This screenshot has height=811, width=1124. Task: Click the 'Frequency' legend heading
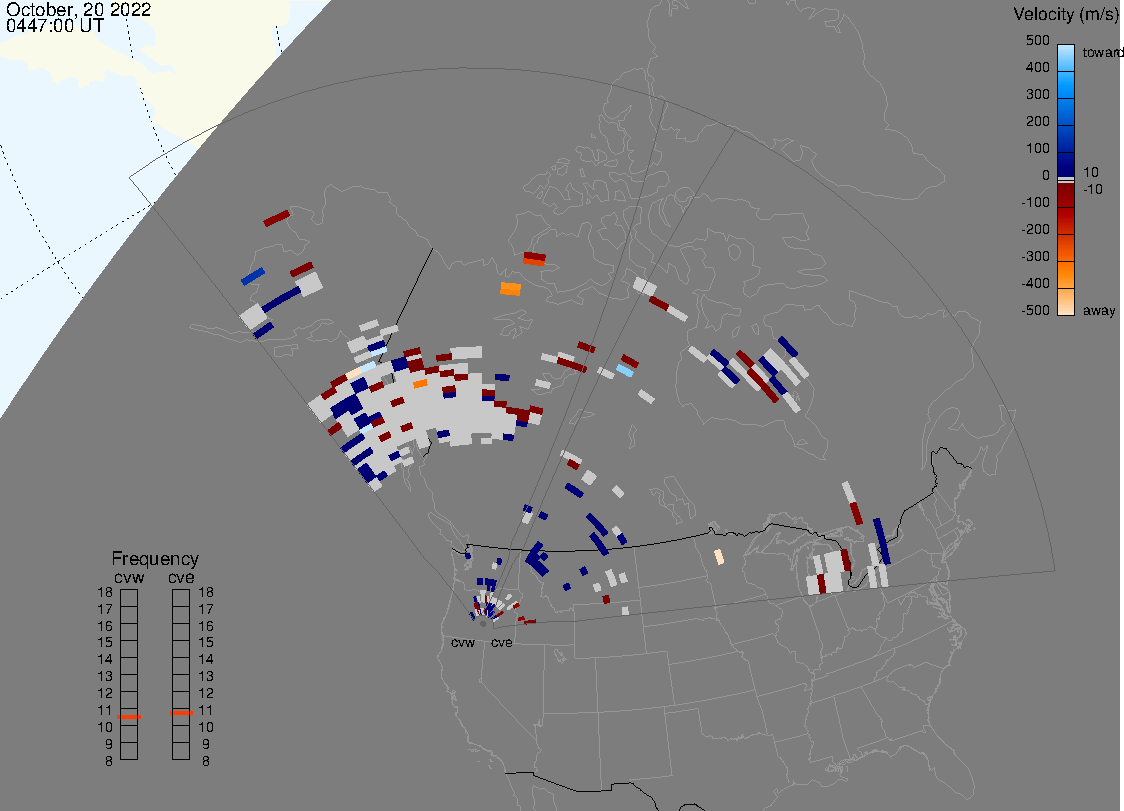point(155,559)
